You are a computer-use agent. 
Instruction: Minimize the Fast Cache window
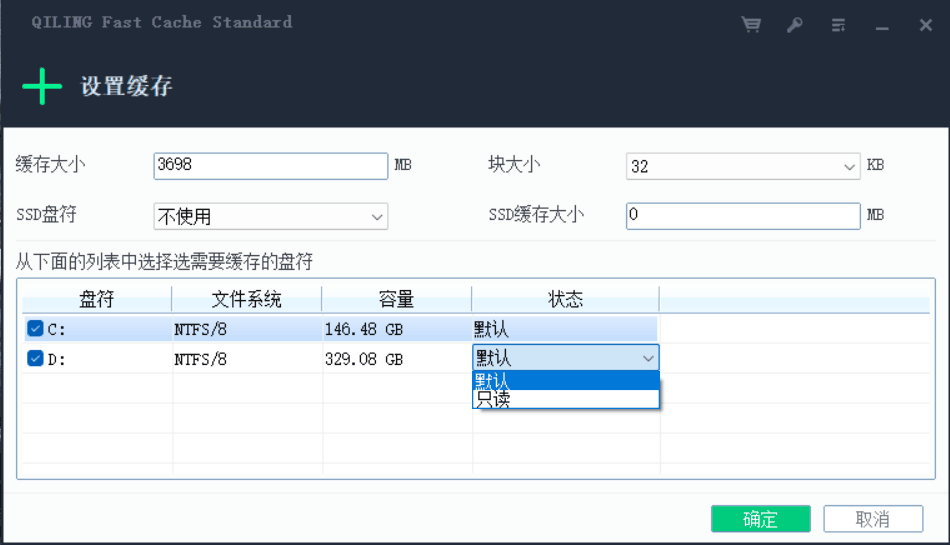tap(882, 26)
